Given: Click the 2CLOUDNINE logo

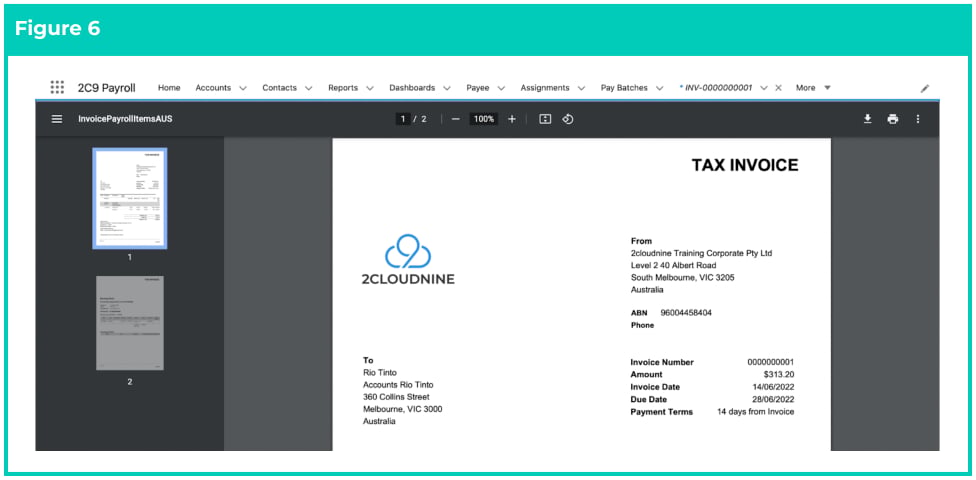Looking at the screenshot, I should 408,259.
